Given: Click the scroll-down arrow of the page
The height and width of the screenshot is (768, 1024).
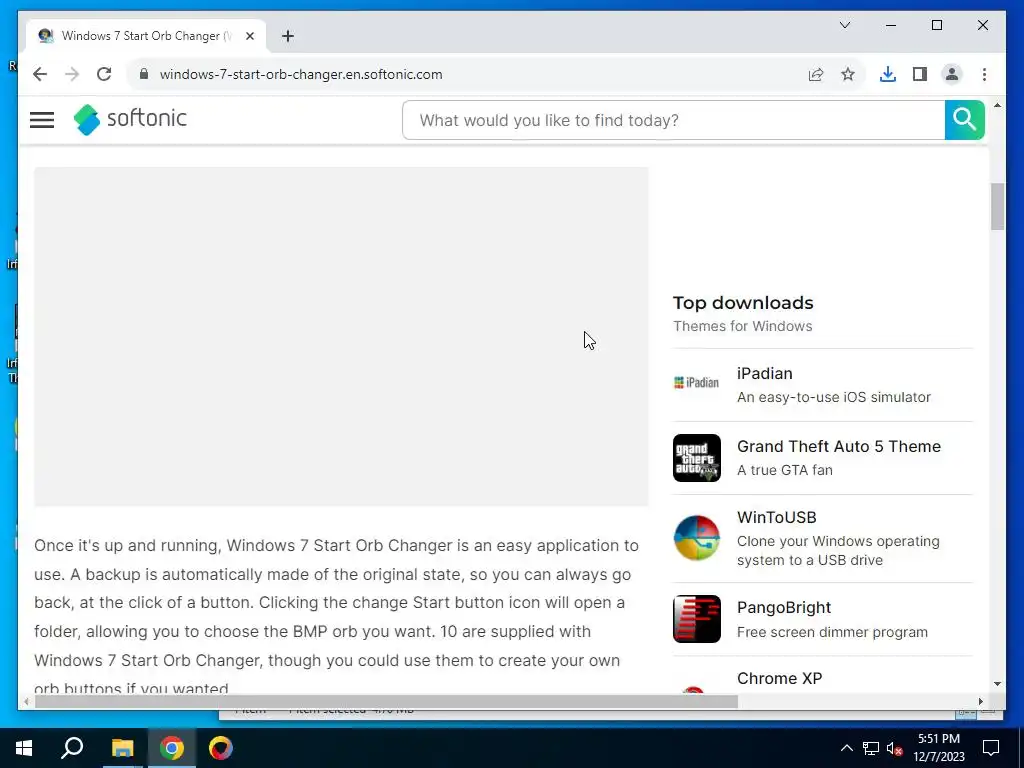Looking at the screenshot, I should [997, 684].
